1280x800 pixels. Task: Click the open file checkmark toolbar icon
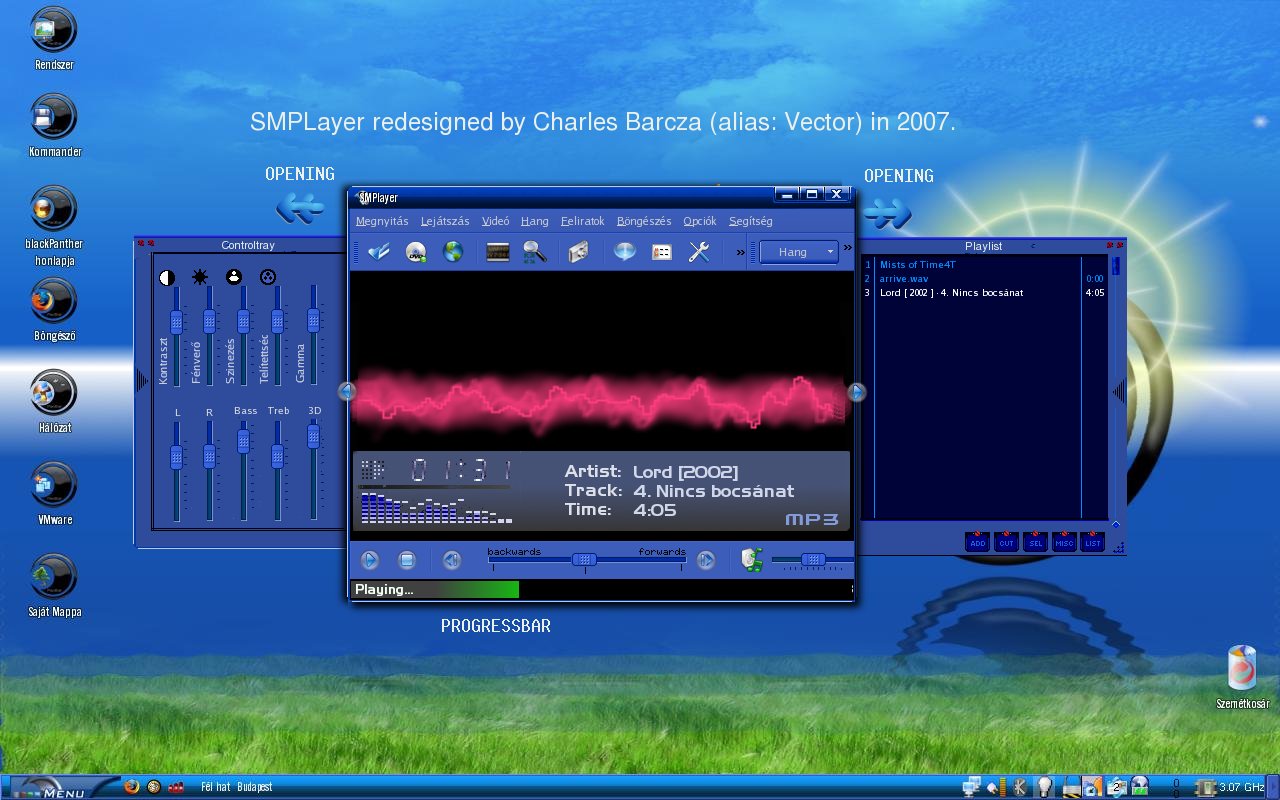pos(379,252)
